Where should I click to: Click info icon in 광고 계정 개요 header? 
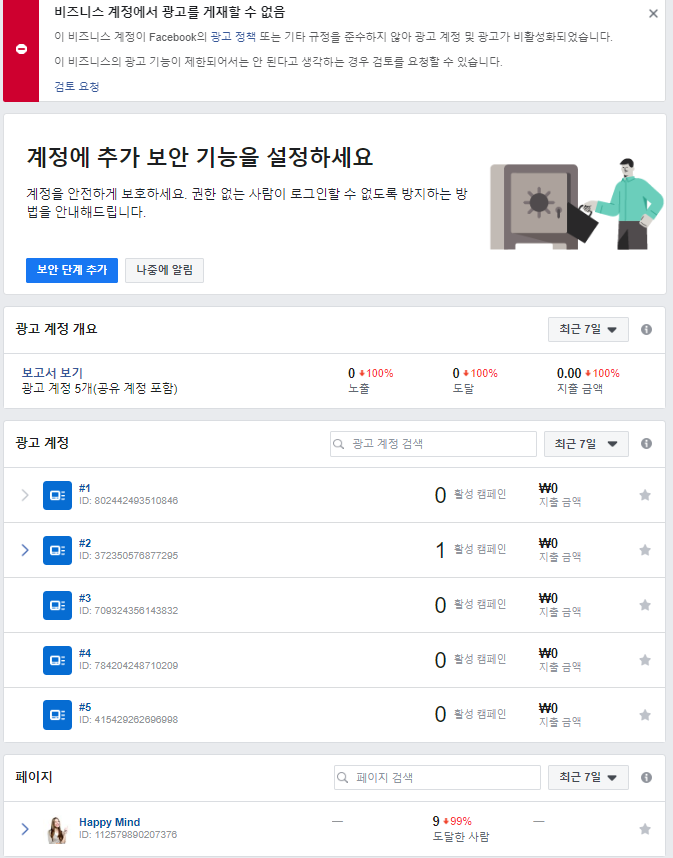(x=646, y=329)
